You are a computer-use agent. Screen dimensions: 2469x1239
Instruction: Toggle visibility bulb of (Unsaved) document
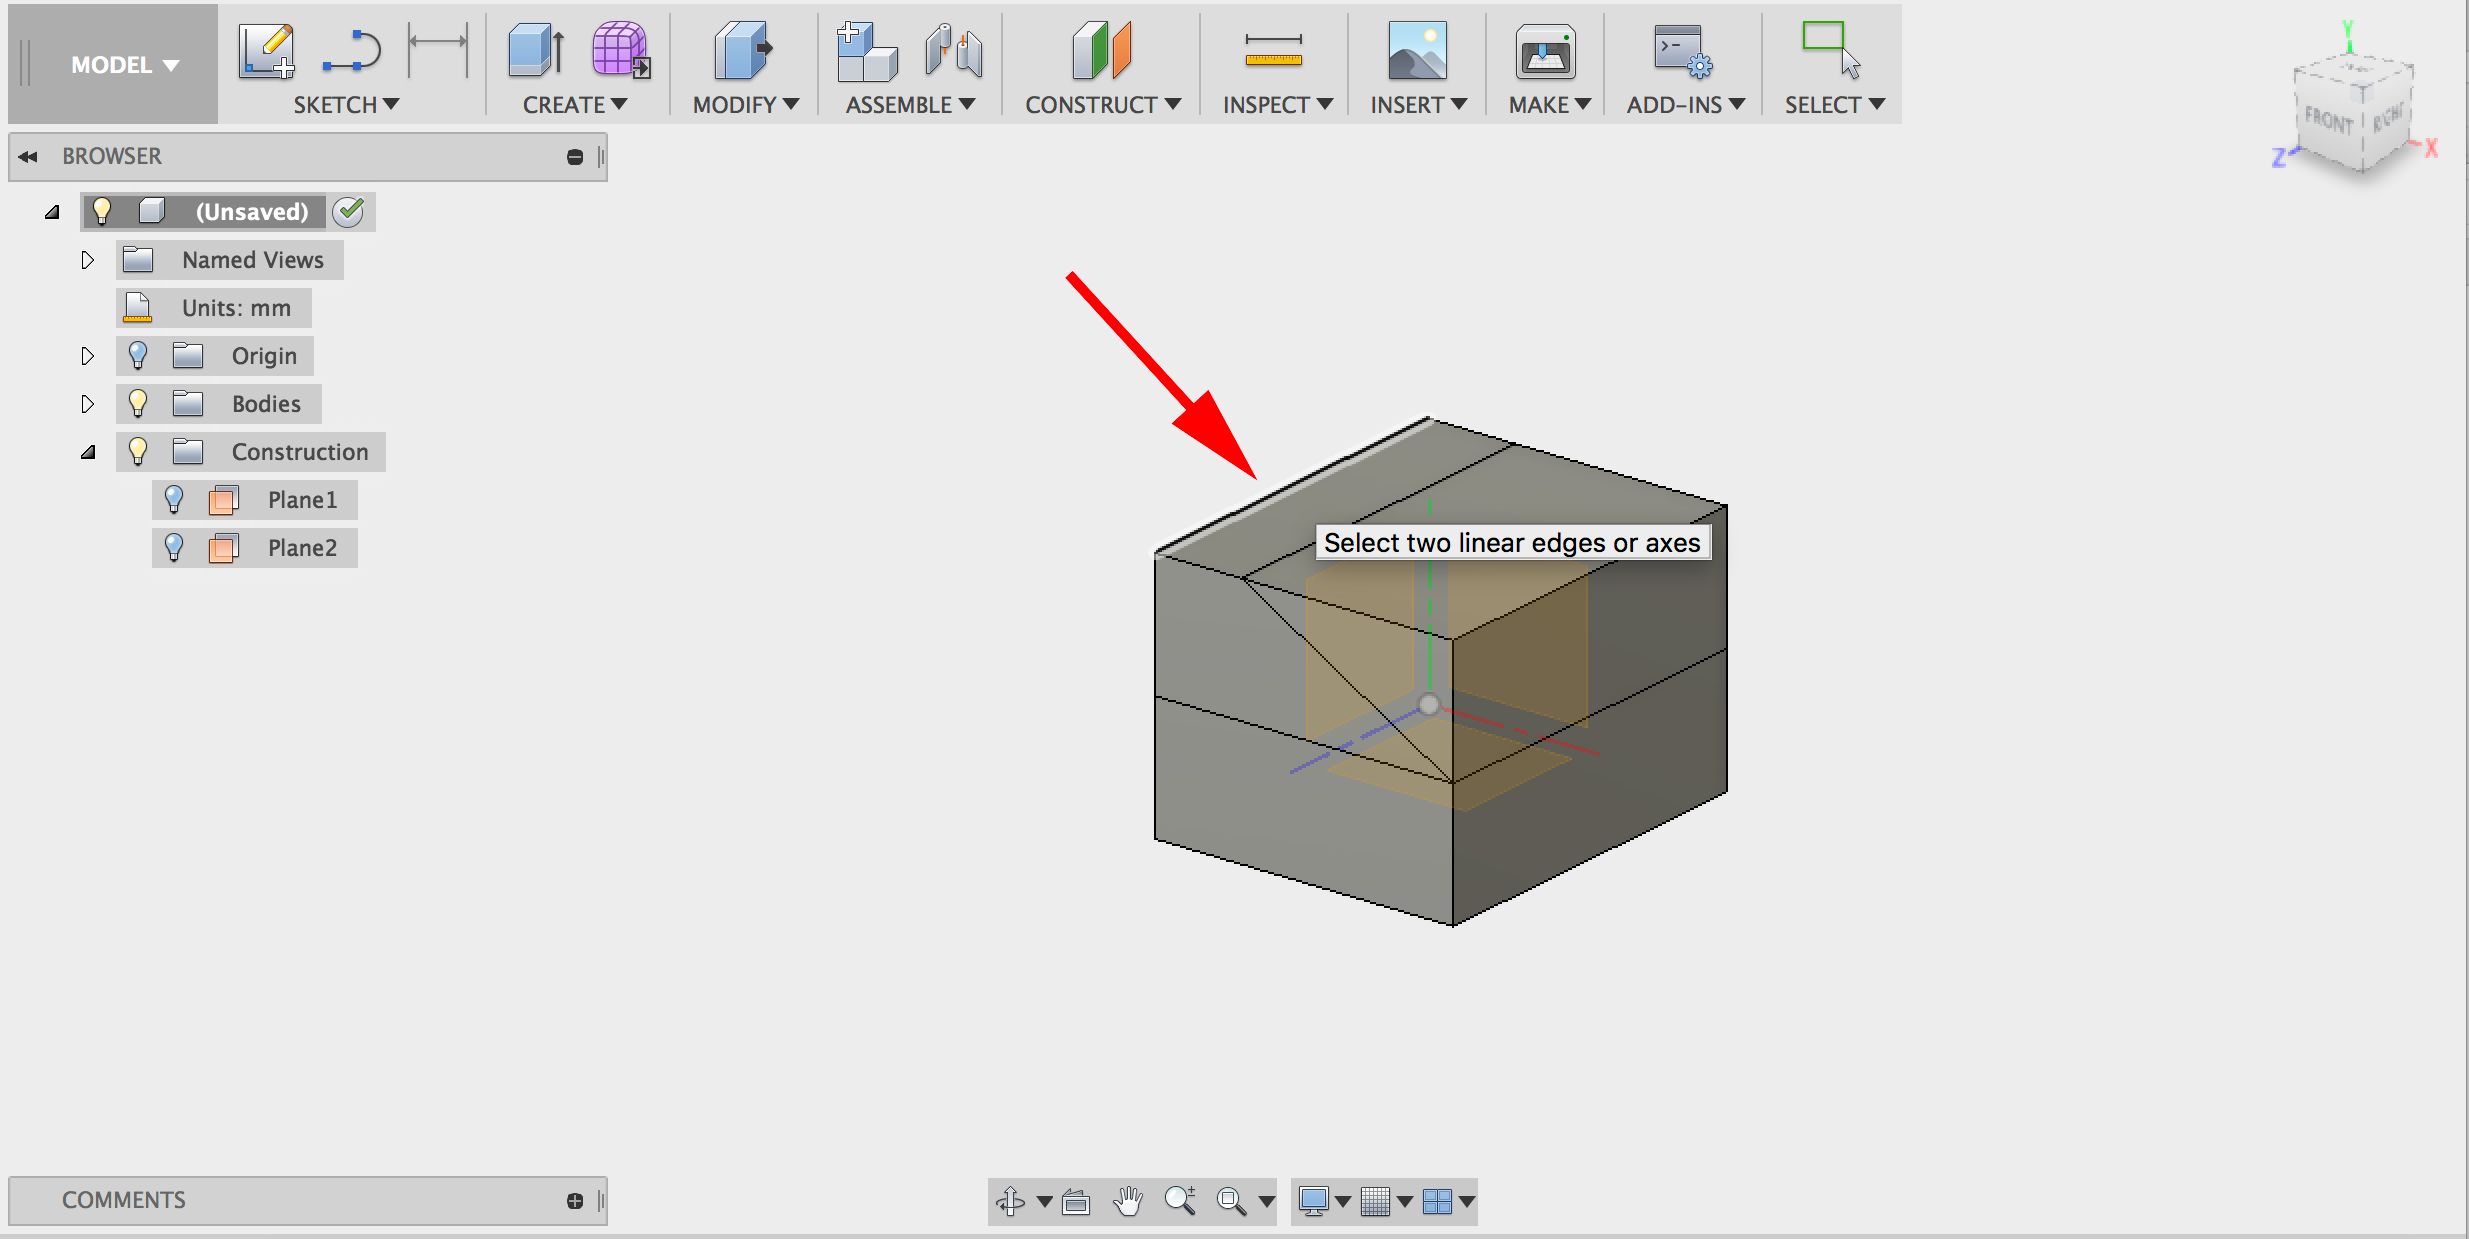pyautogui.click(x=101, y=211)
